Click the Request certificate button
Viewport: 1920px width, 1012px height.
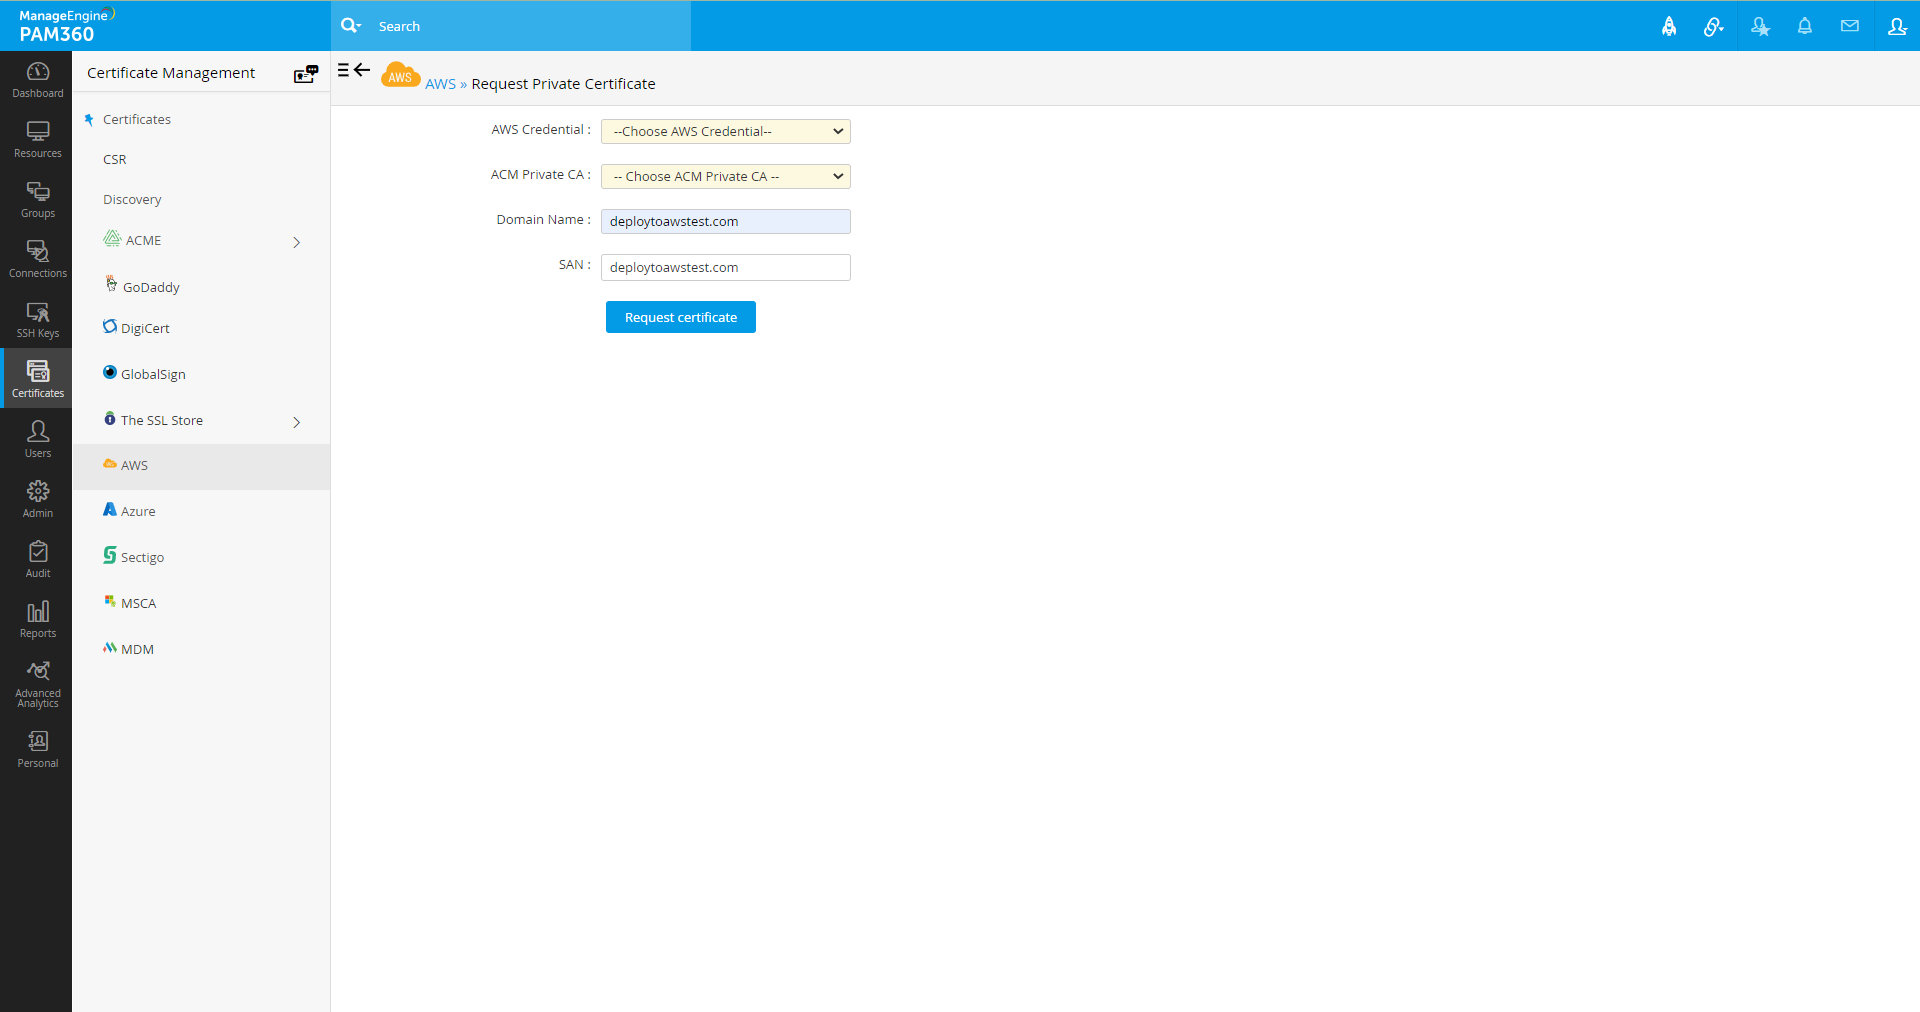click(681, 317)
